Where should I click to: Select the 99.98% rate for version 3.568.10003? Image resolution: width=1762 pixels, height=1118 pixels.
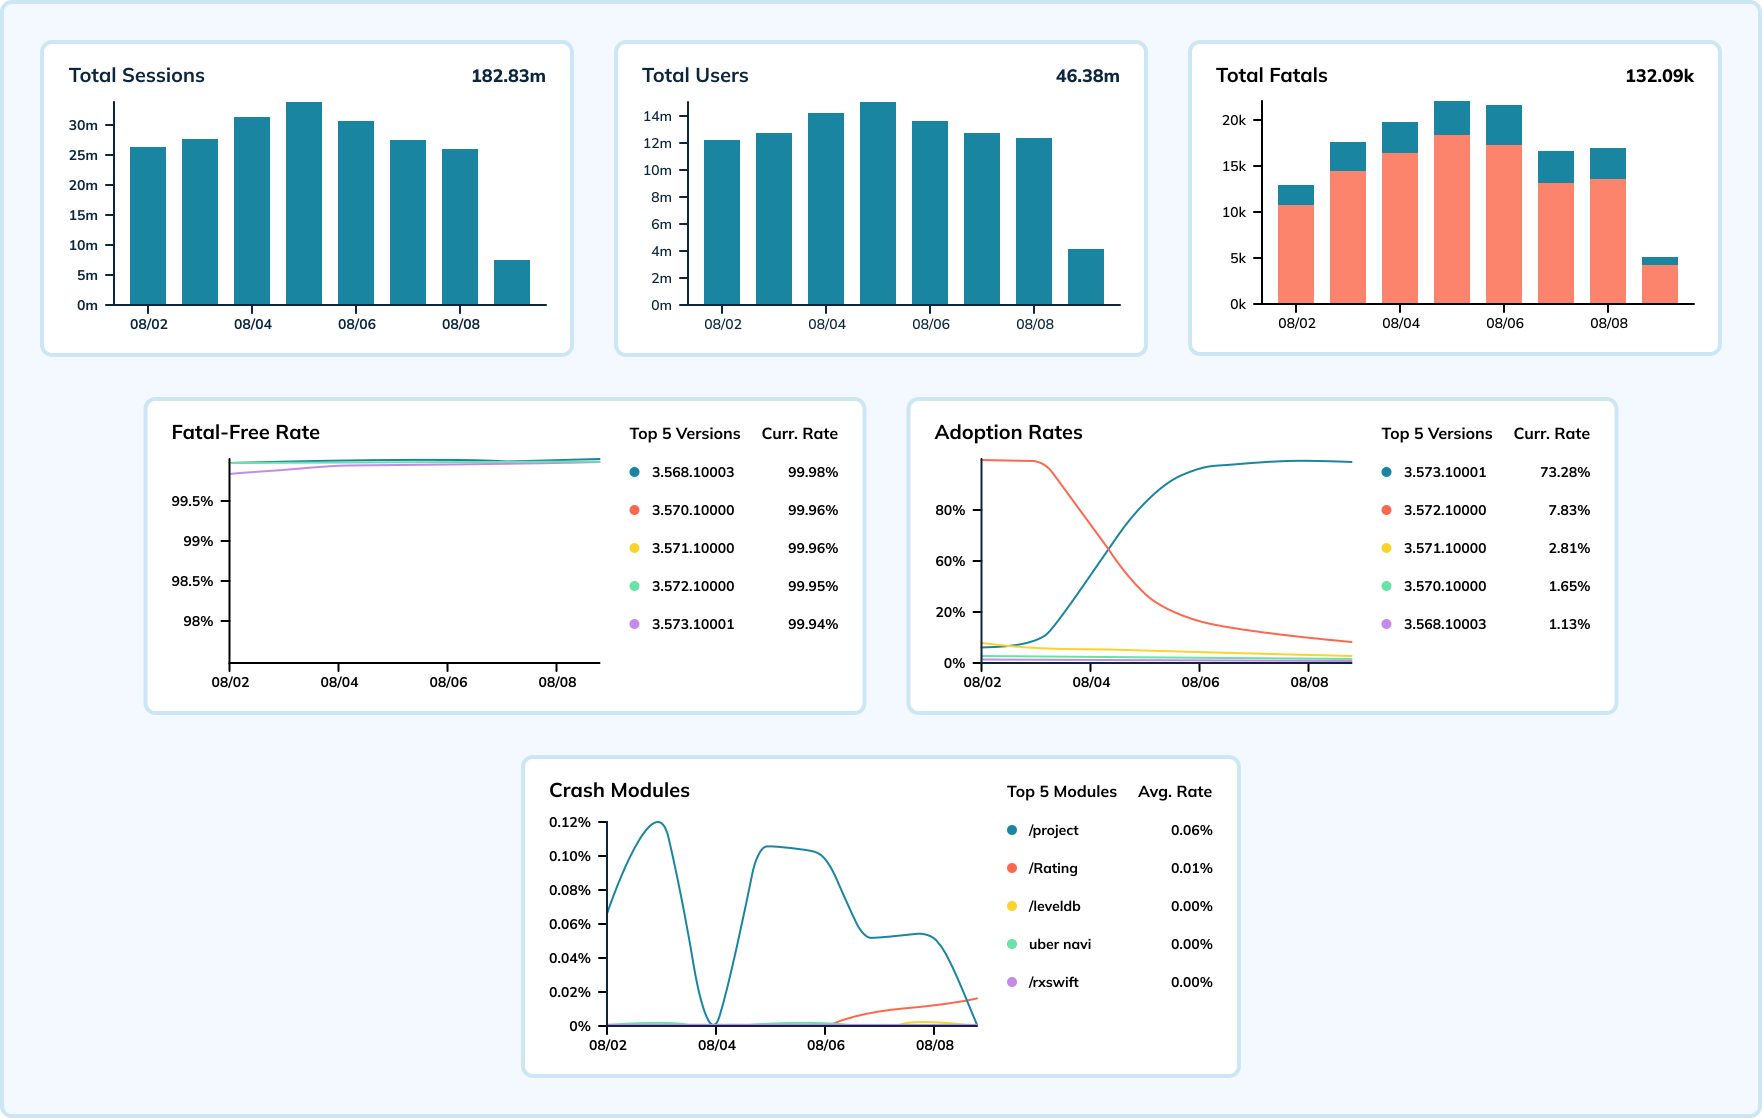pos(813,472)
